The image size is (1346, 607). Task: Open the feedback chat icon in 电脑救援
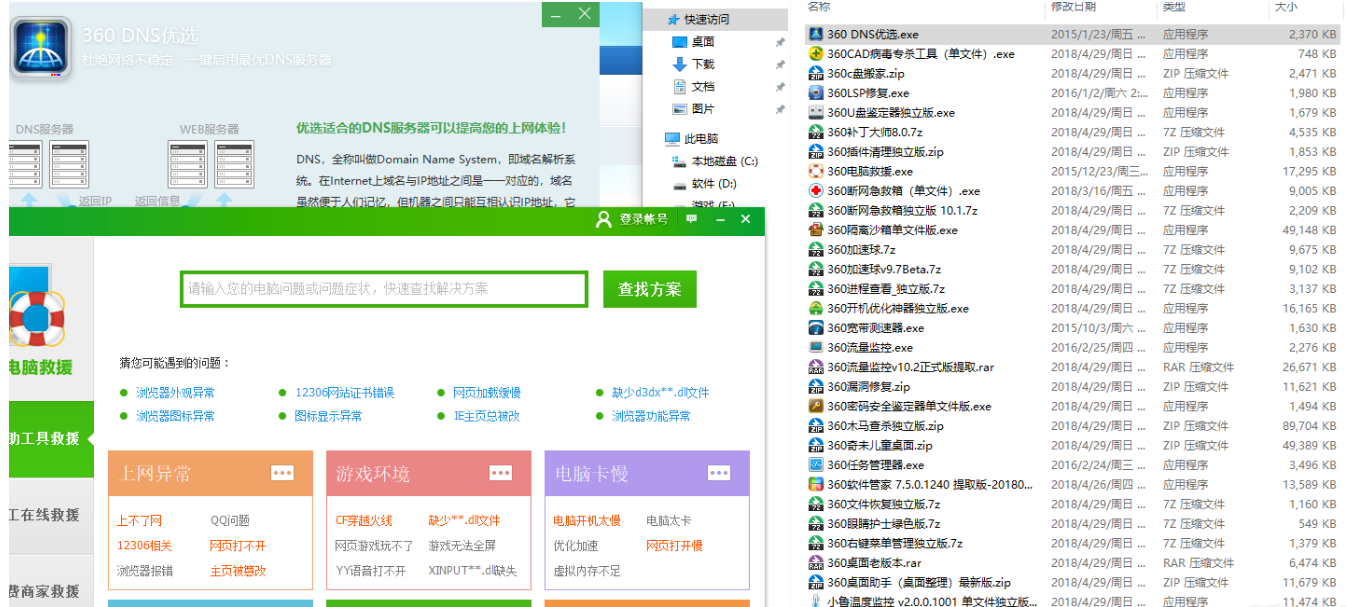(x=691, y=219)
